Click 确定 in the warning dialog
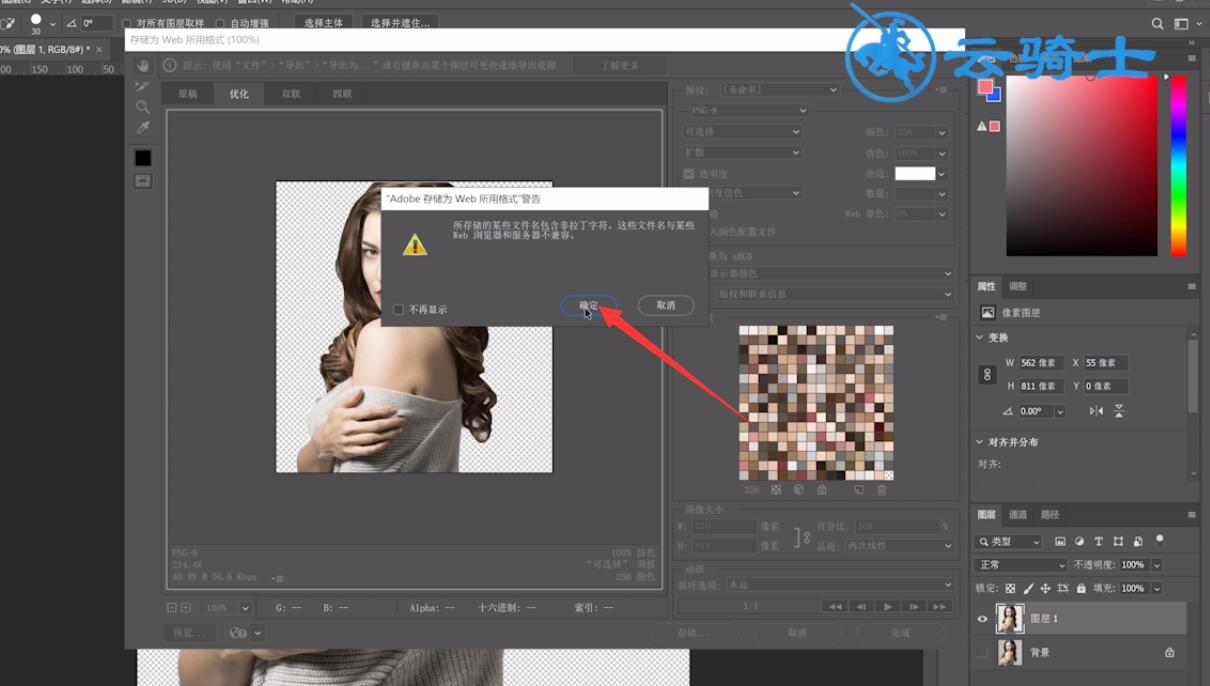Image resolution: width=1210 pixels, height=686 pixels. coord(590,305)
